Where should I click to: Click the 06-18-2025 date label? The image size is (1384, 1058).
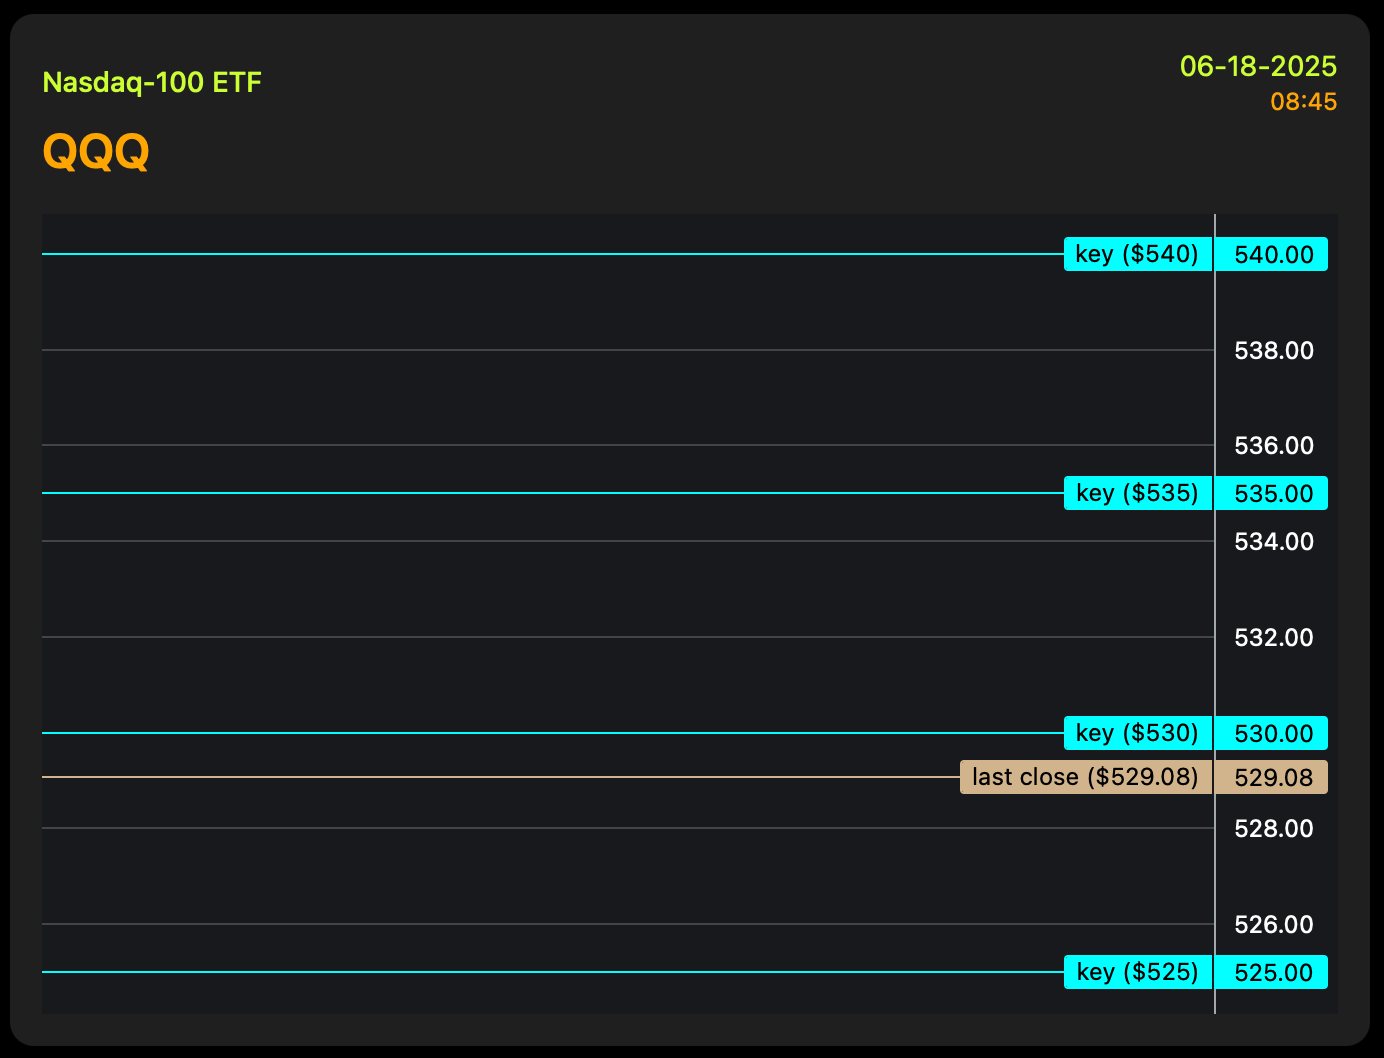click(x=1258, y=66)
